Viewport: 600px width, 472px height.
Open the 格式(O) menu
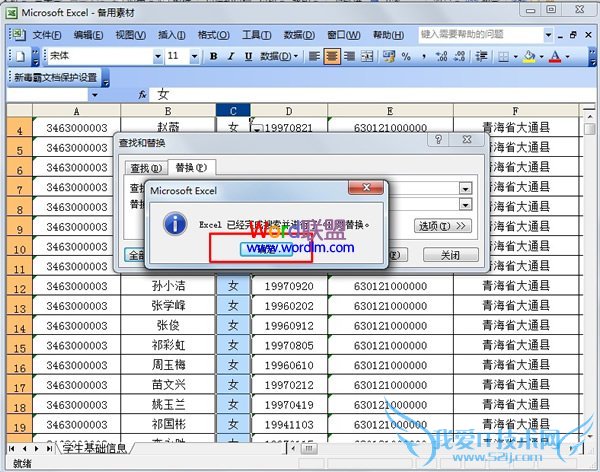click(214, 35)
